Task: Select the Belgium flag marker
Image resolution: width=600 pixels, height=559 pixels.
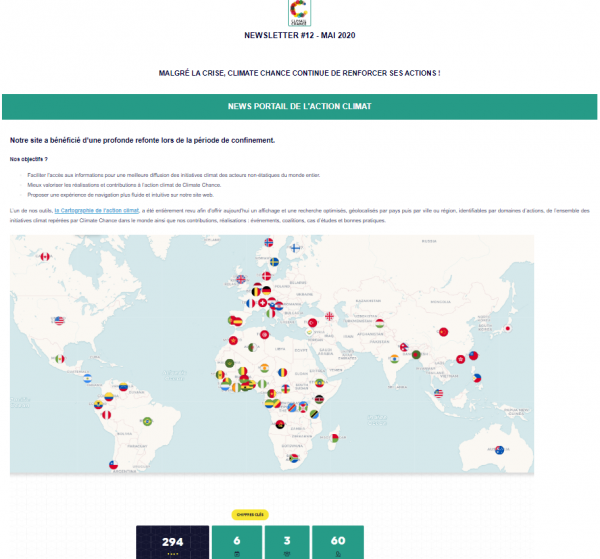Action: point(256,292)
